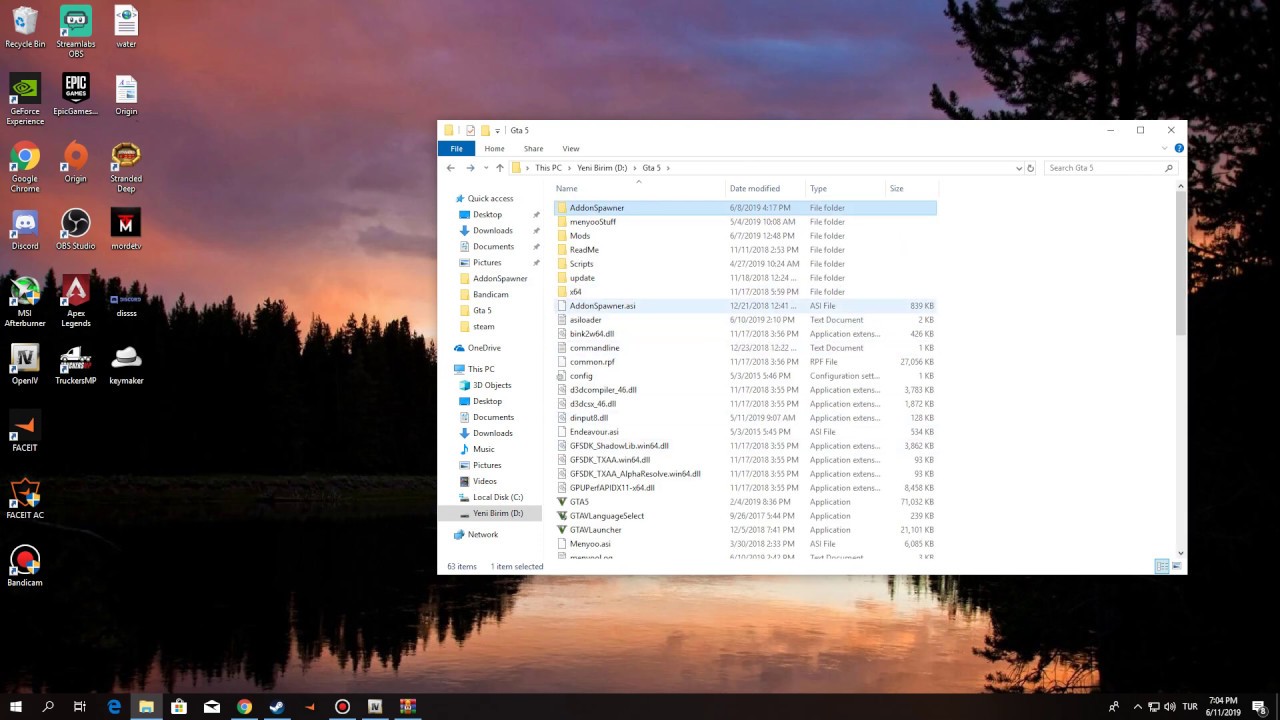Sort files by the Name column header
The width and height of the screenshot is (1280, 720).
click(639, 188)
